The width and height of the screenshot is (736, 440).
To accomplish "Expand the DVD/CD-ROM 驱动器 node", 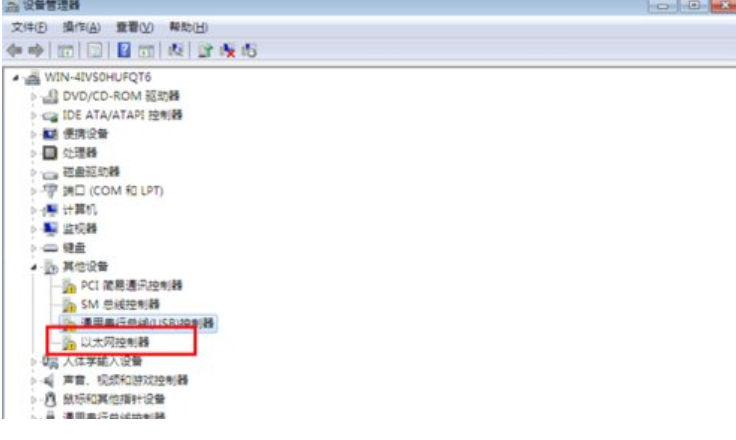I will click(x=33, y=96).
